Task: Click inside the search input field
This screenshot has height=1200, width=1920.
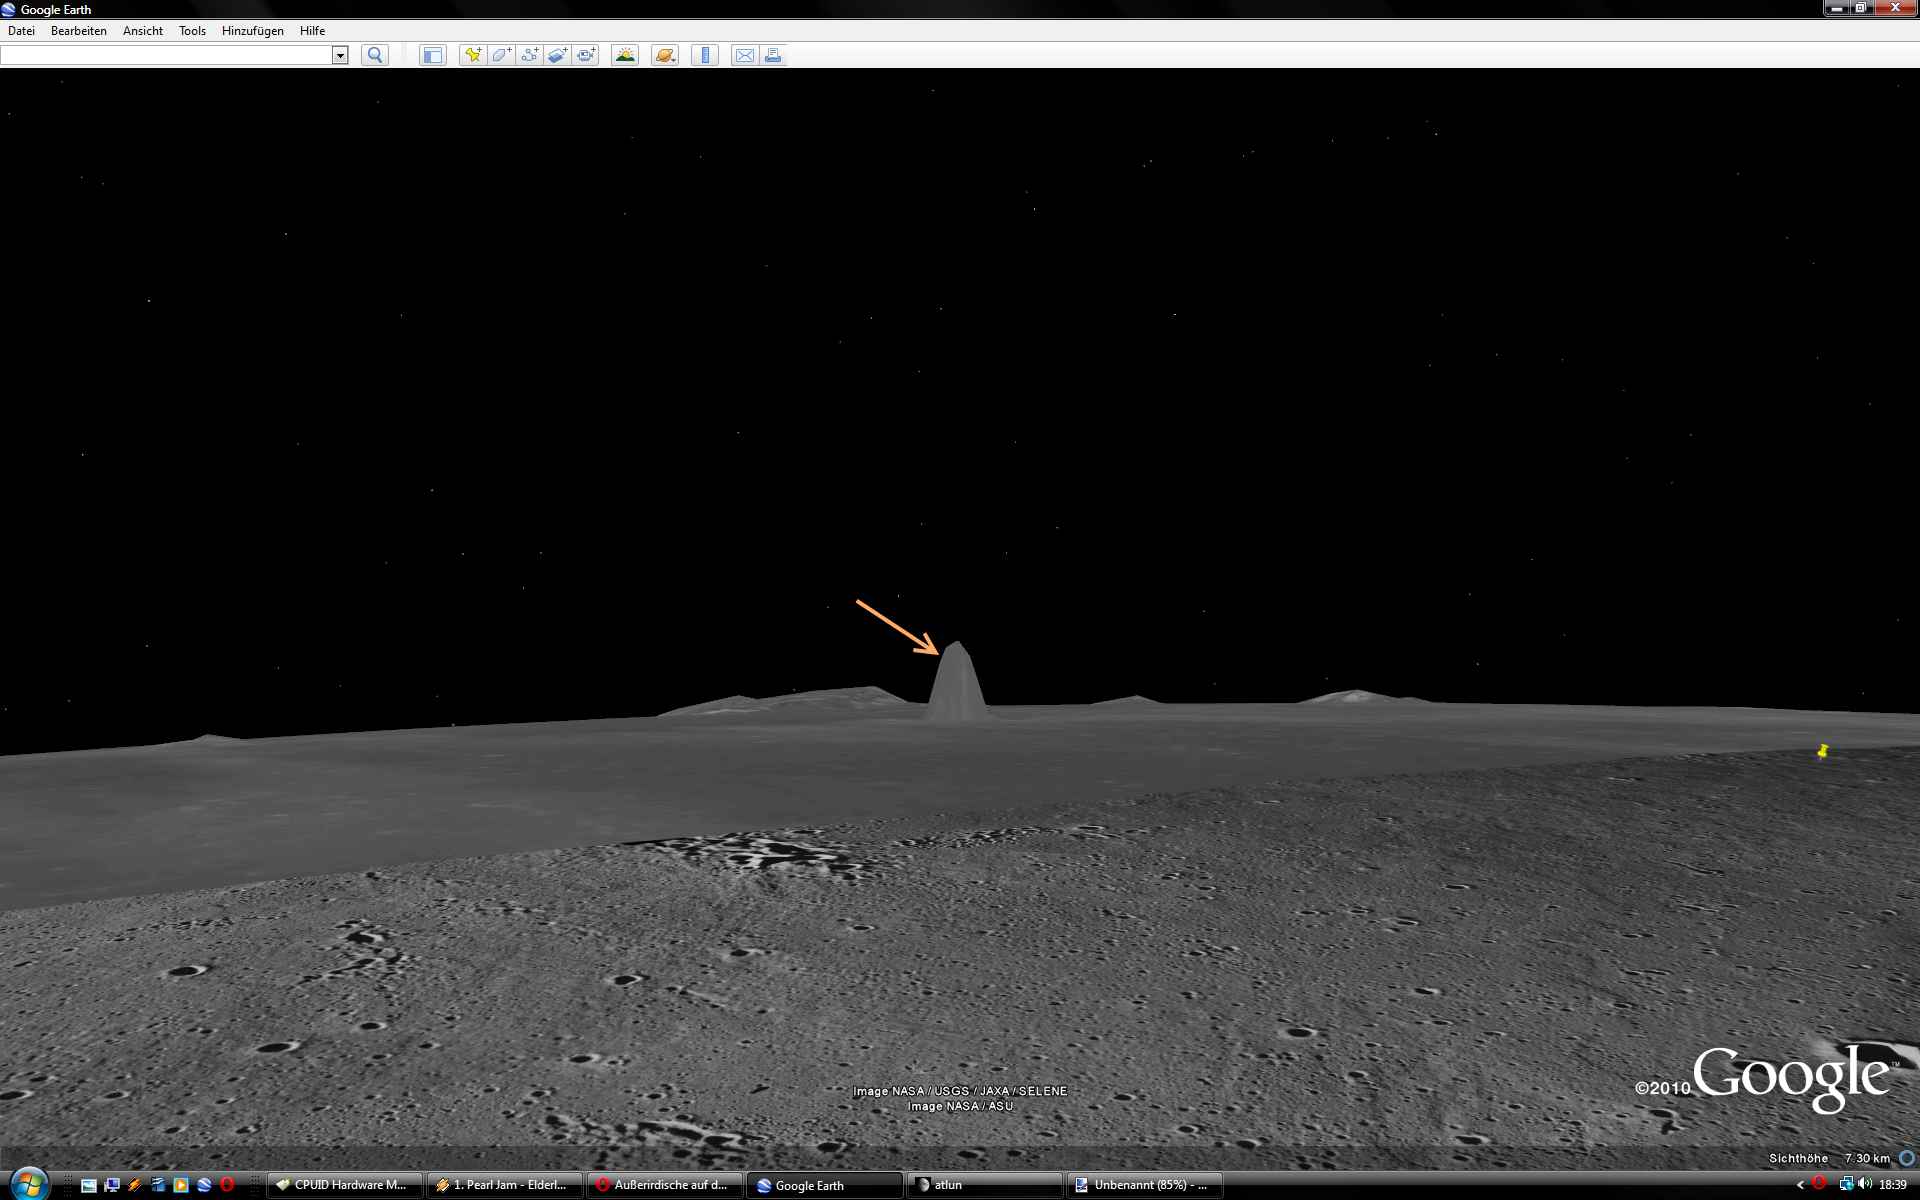Action: 165,56
